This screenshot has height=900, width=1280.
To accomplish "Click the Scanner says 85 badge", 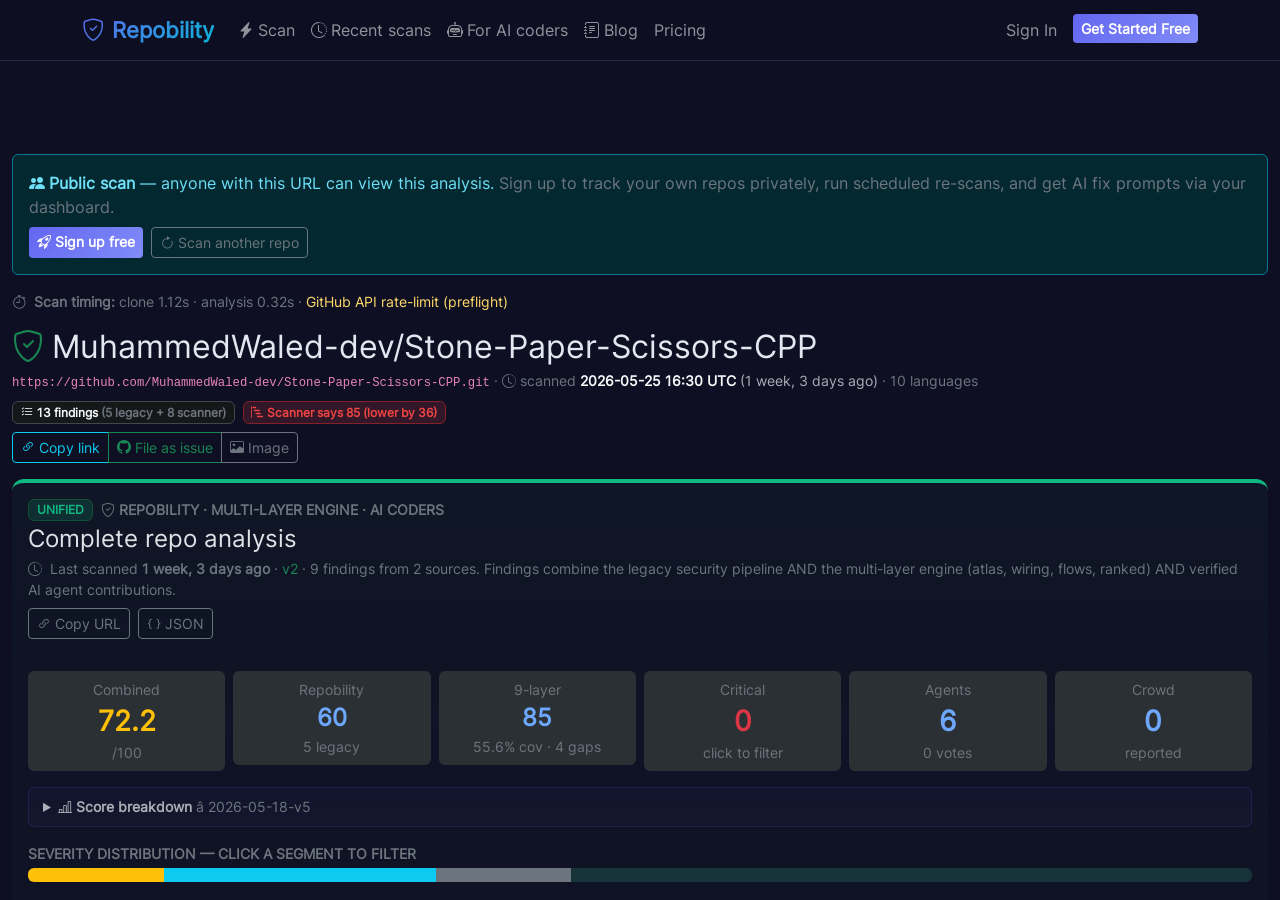I will click(x=344, y=412).
